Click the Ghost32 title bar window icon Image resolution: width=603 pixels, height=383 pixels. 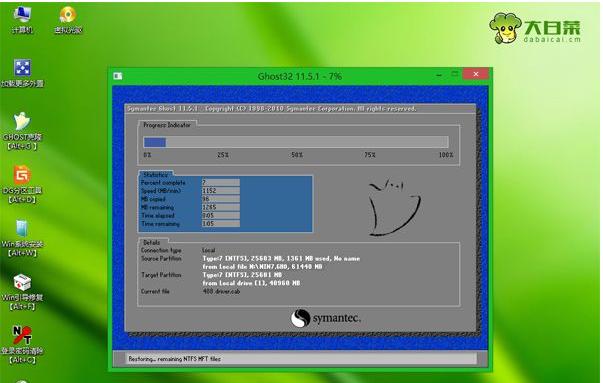click(118, 76)
